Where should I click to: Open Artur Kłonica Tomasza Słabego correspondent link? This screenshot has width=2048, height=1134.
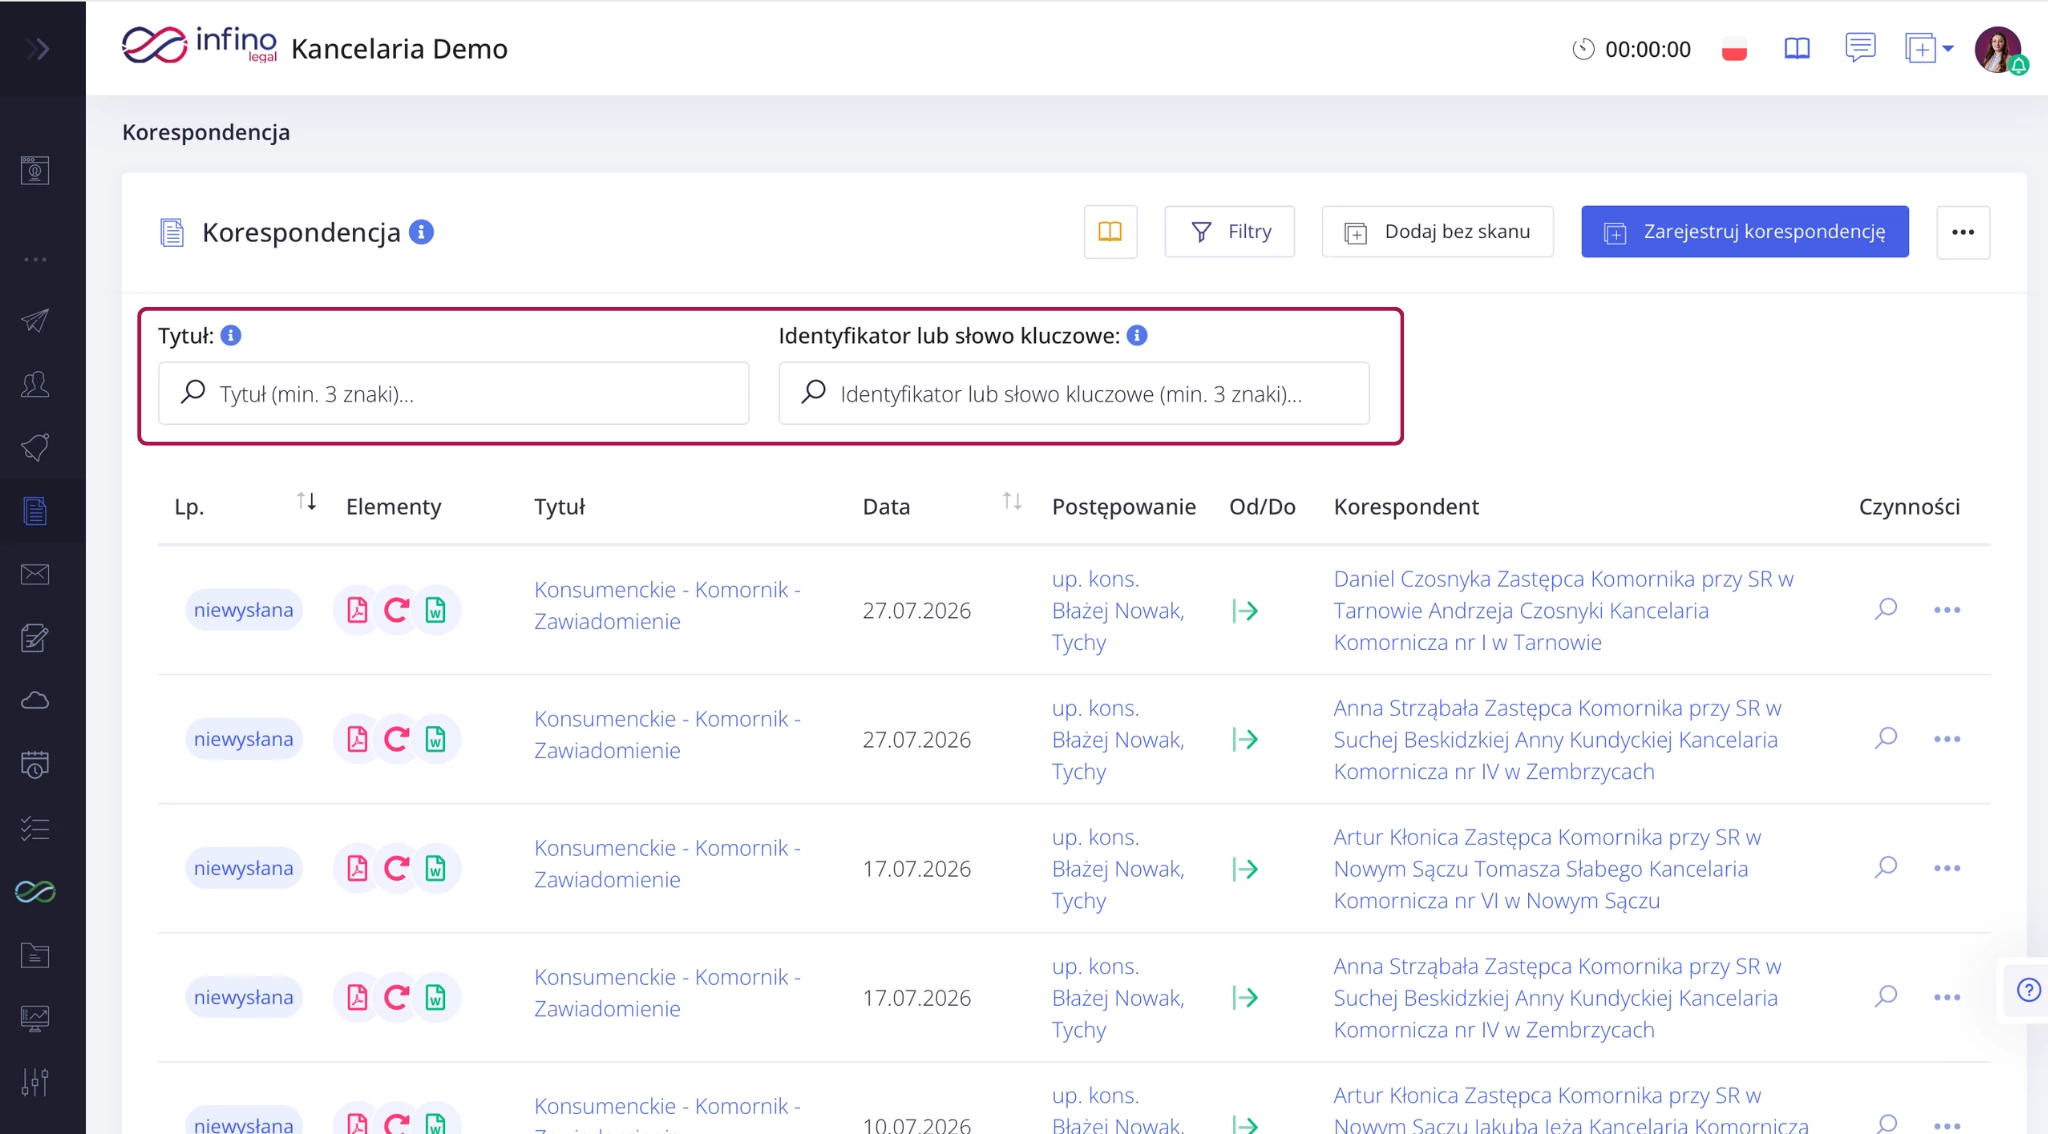point(1547,868)
